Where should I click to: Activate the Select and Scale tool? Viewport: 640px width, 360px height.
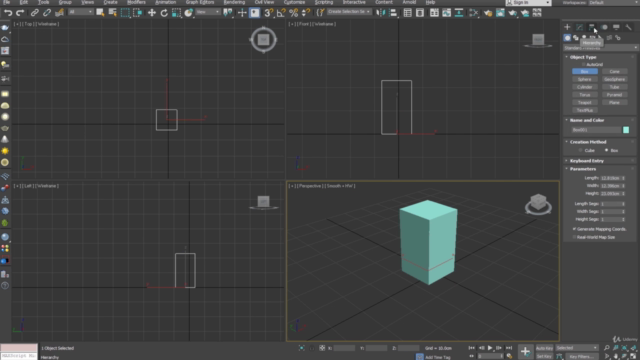(x=176, y=13)
